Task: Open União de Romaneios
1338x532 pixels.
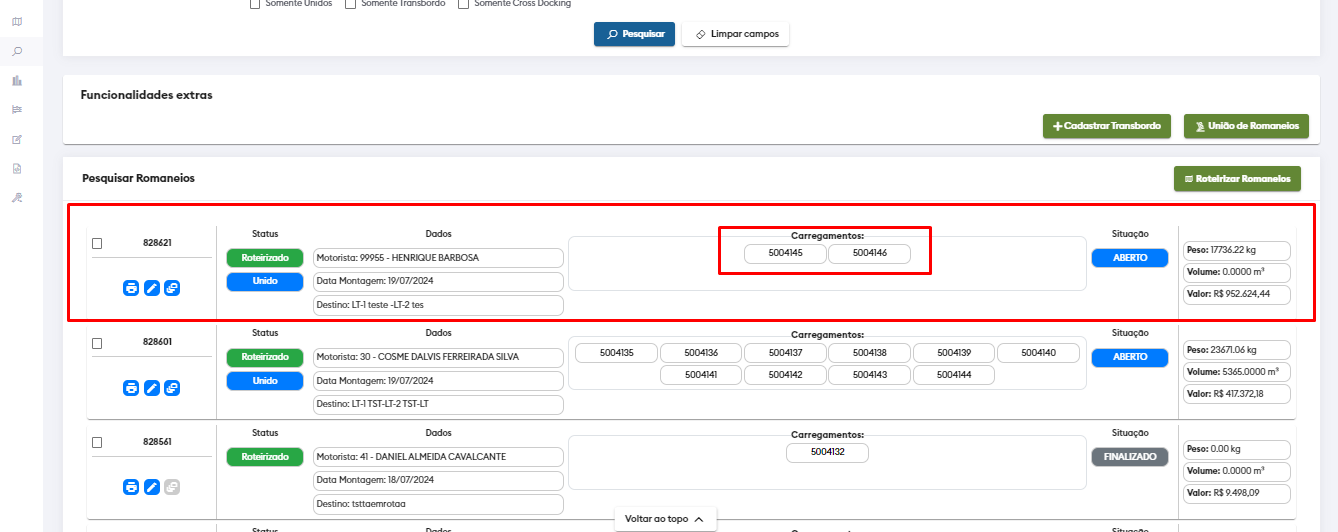Action: tap(1246, 126)
